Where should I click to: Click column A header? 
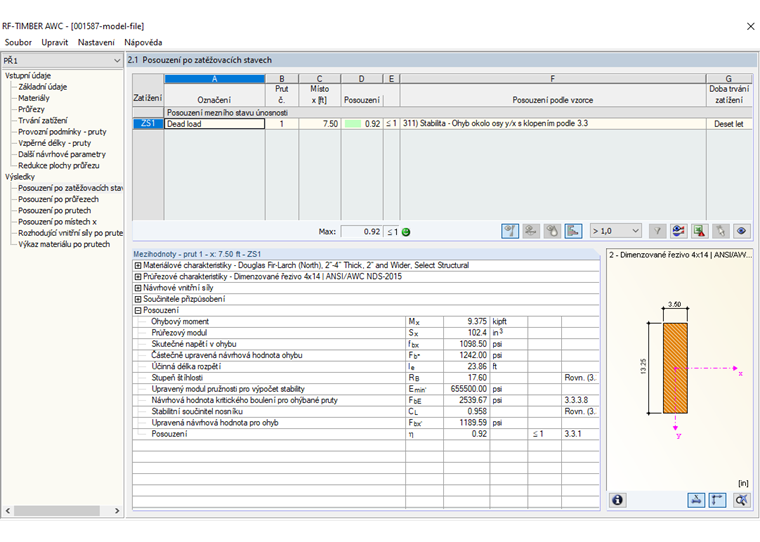point(215,79)
